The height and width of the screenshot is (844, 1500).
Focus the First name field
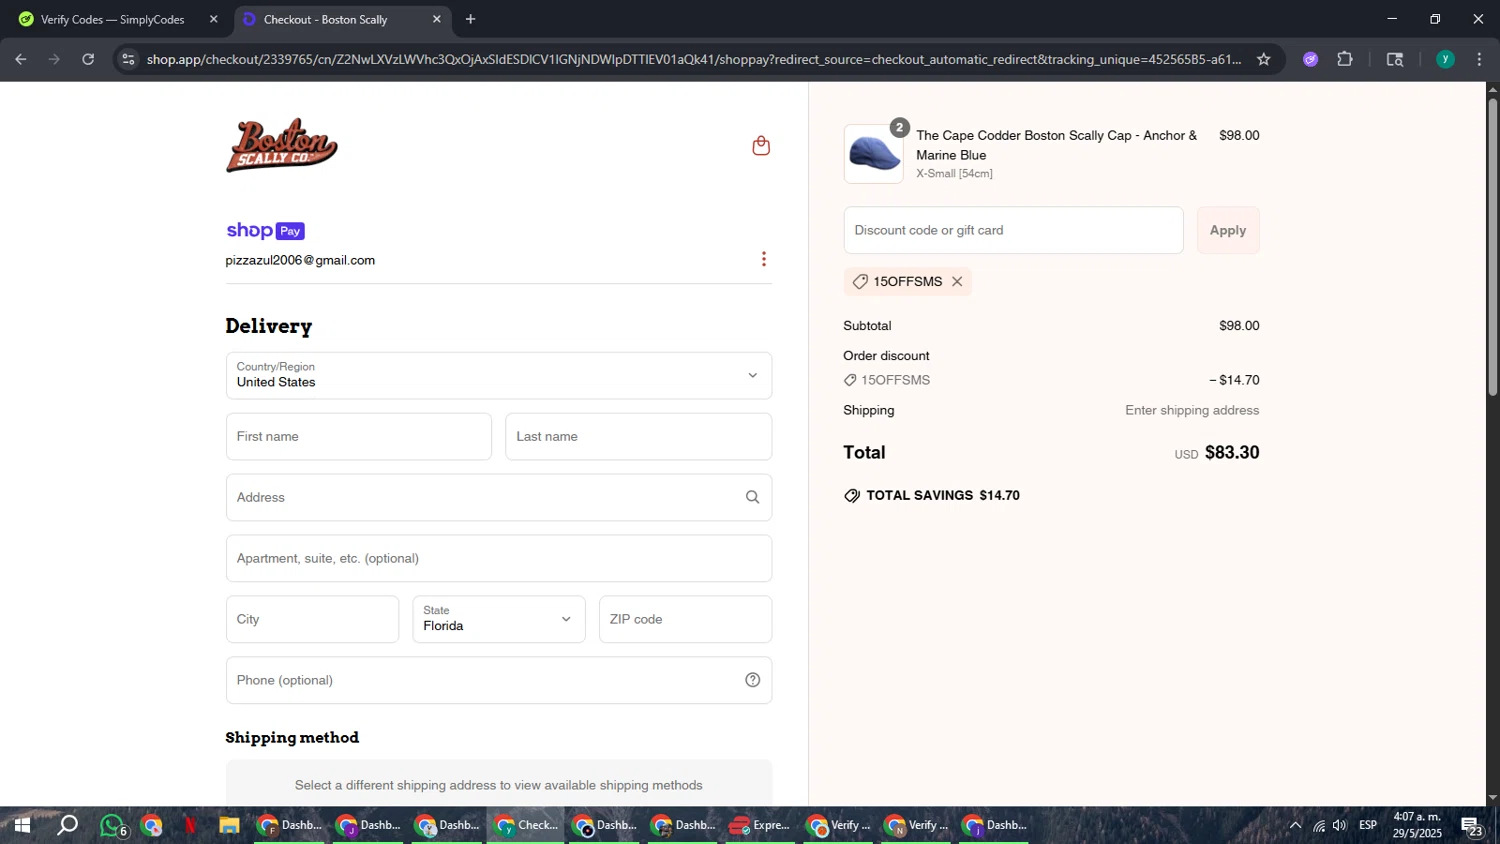pyautogui.click(x=359, y=437)
